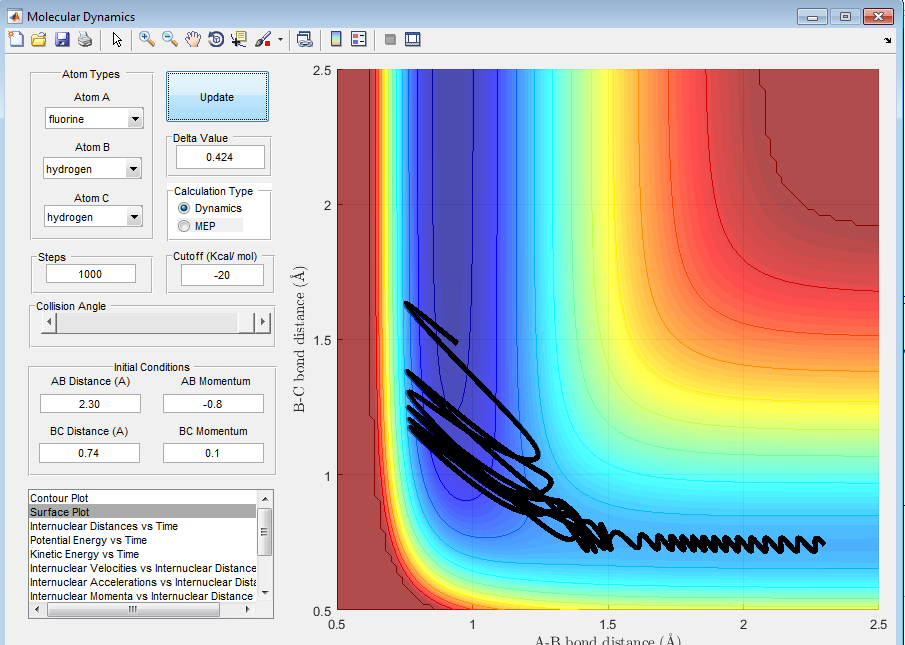Open the Atom C hydrogen dropdown
This screenshot has width=905, height=645.
[x=135, y=217]
